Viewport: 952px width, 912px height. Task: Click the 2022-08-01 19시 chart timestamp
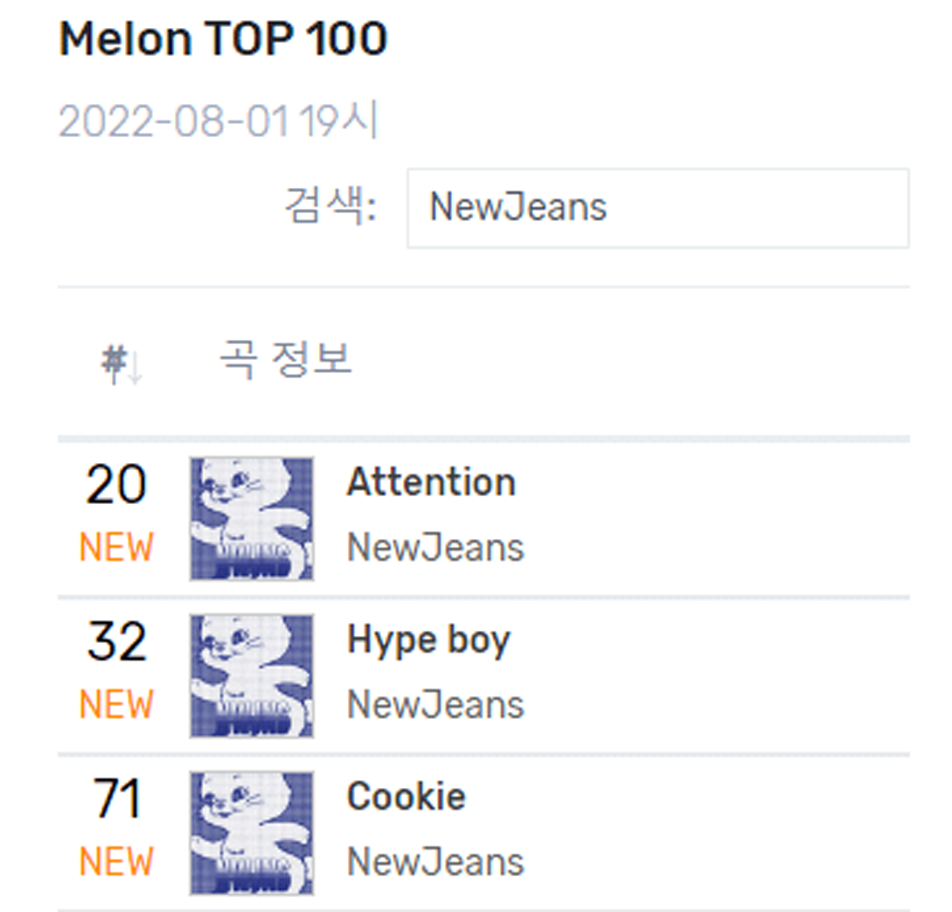[x=219, y=121]
